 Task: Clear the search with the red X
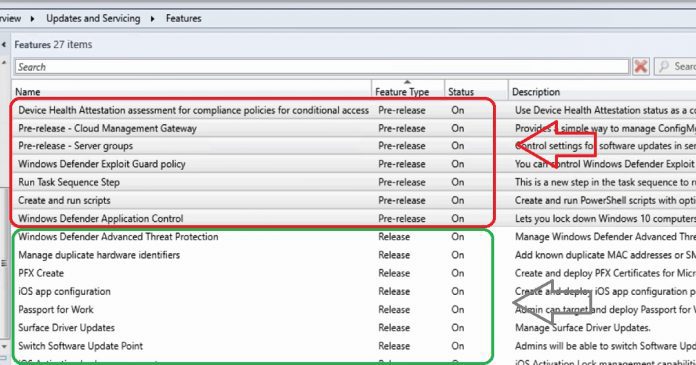641,67
